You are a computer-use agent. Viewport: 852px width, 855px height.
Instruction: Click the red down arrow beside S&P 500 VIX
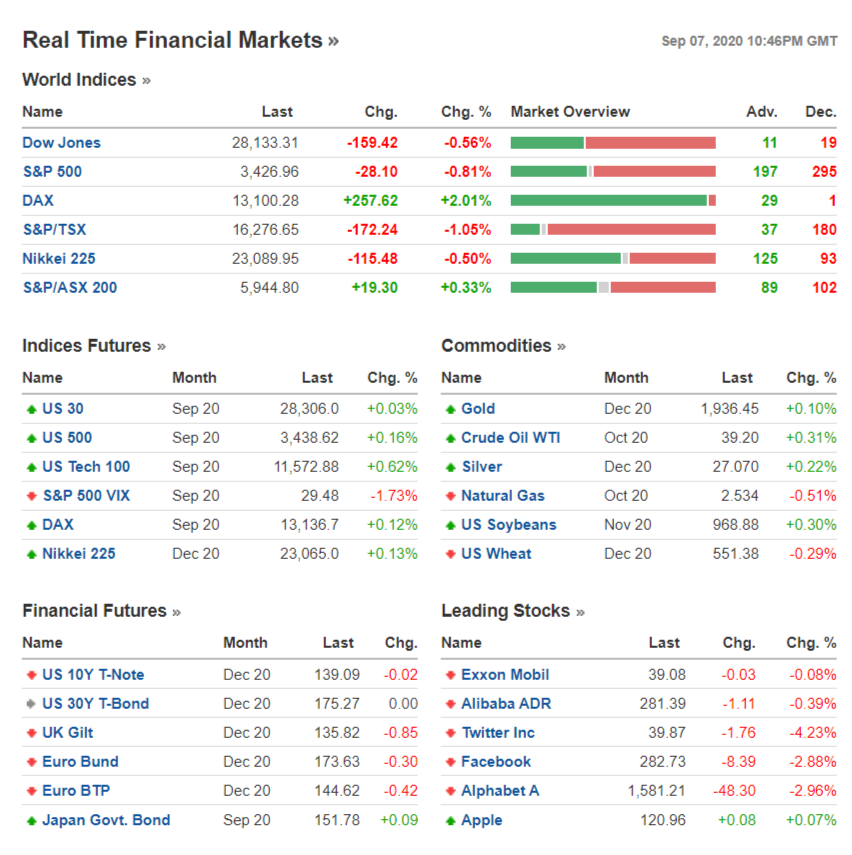[32, 496]
